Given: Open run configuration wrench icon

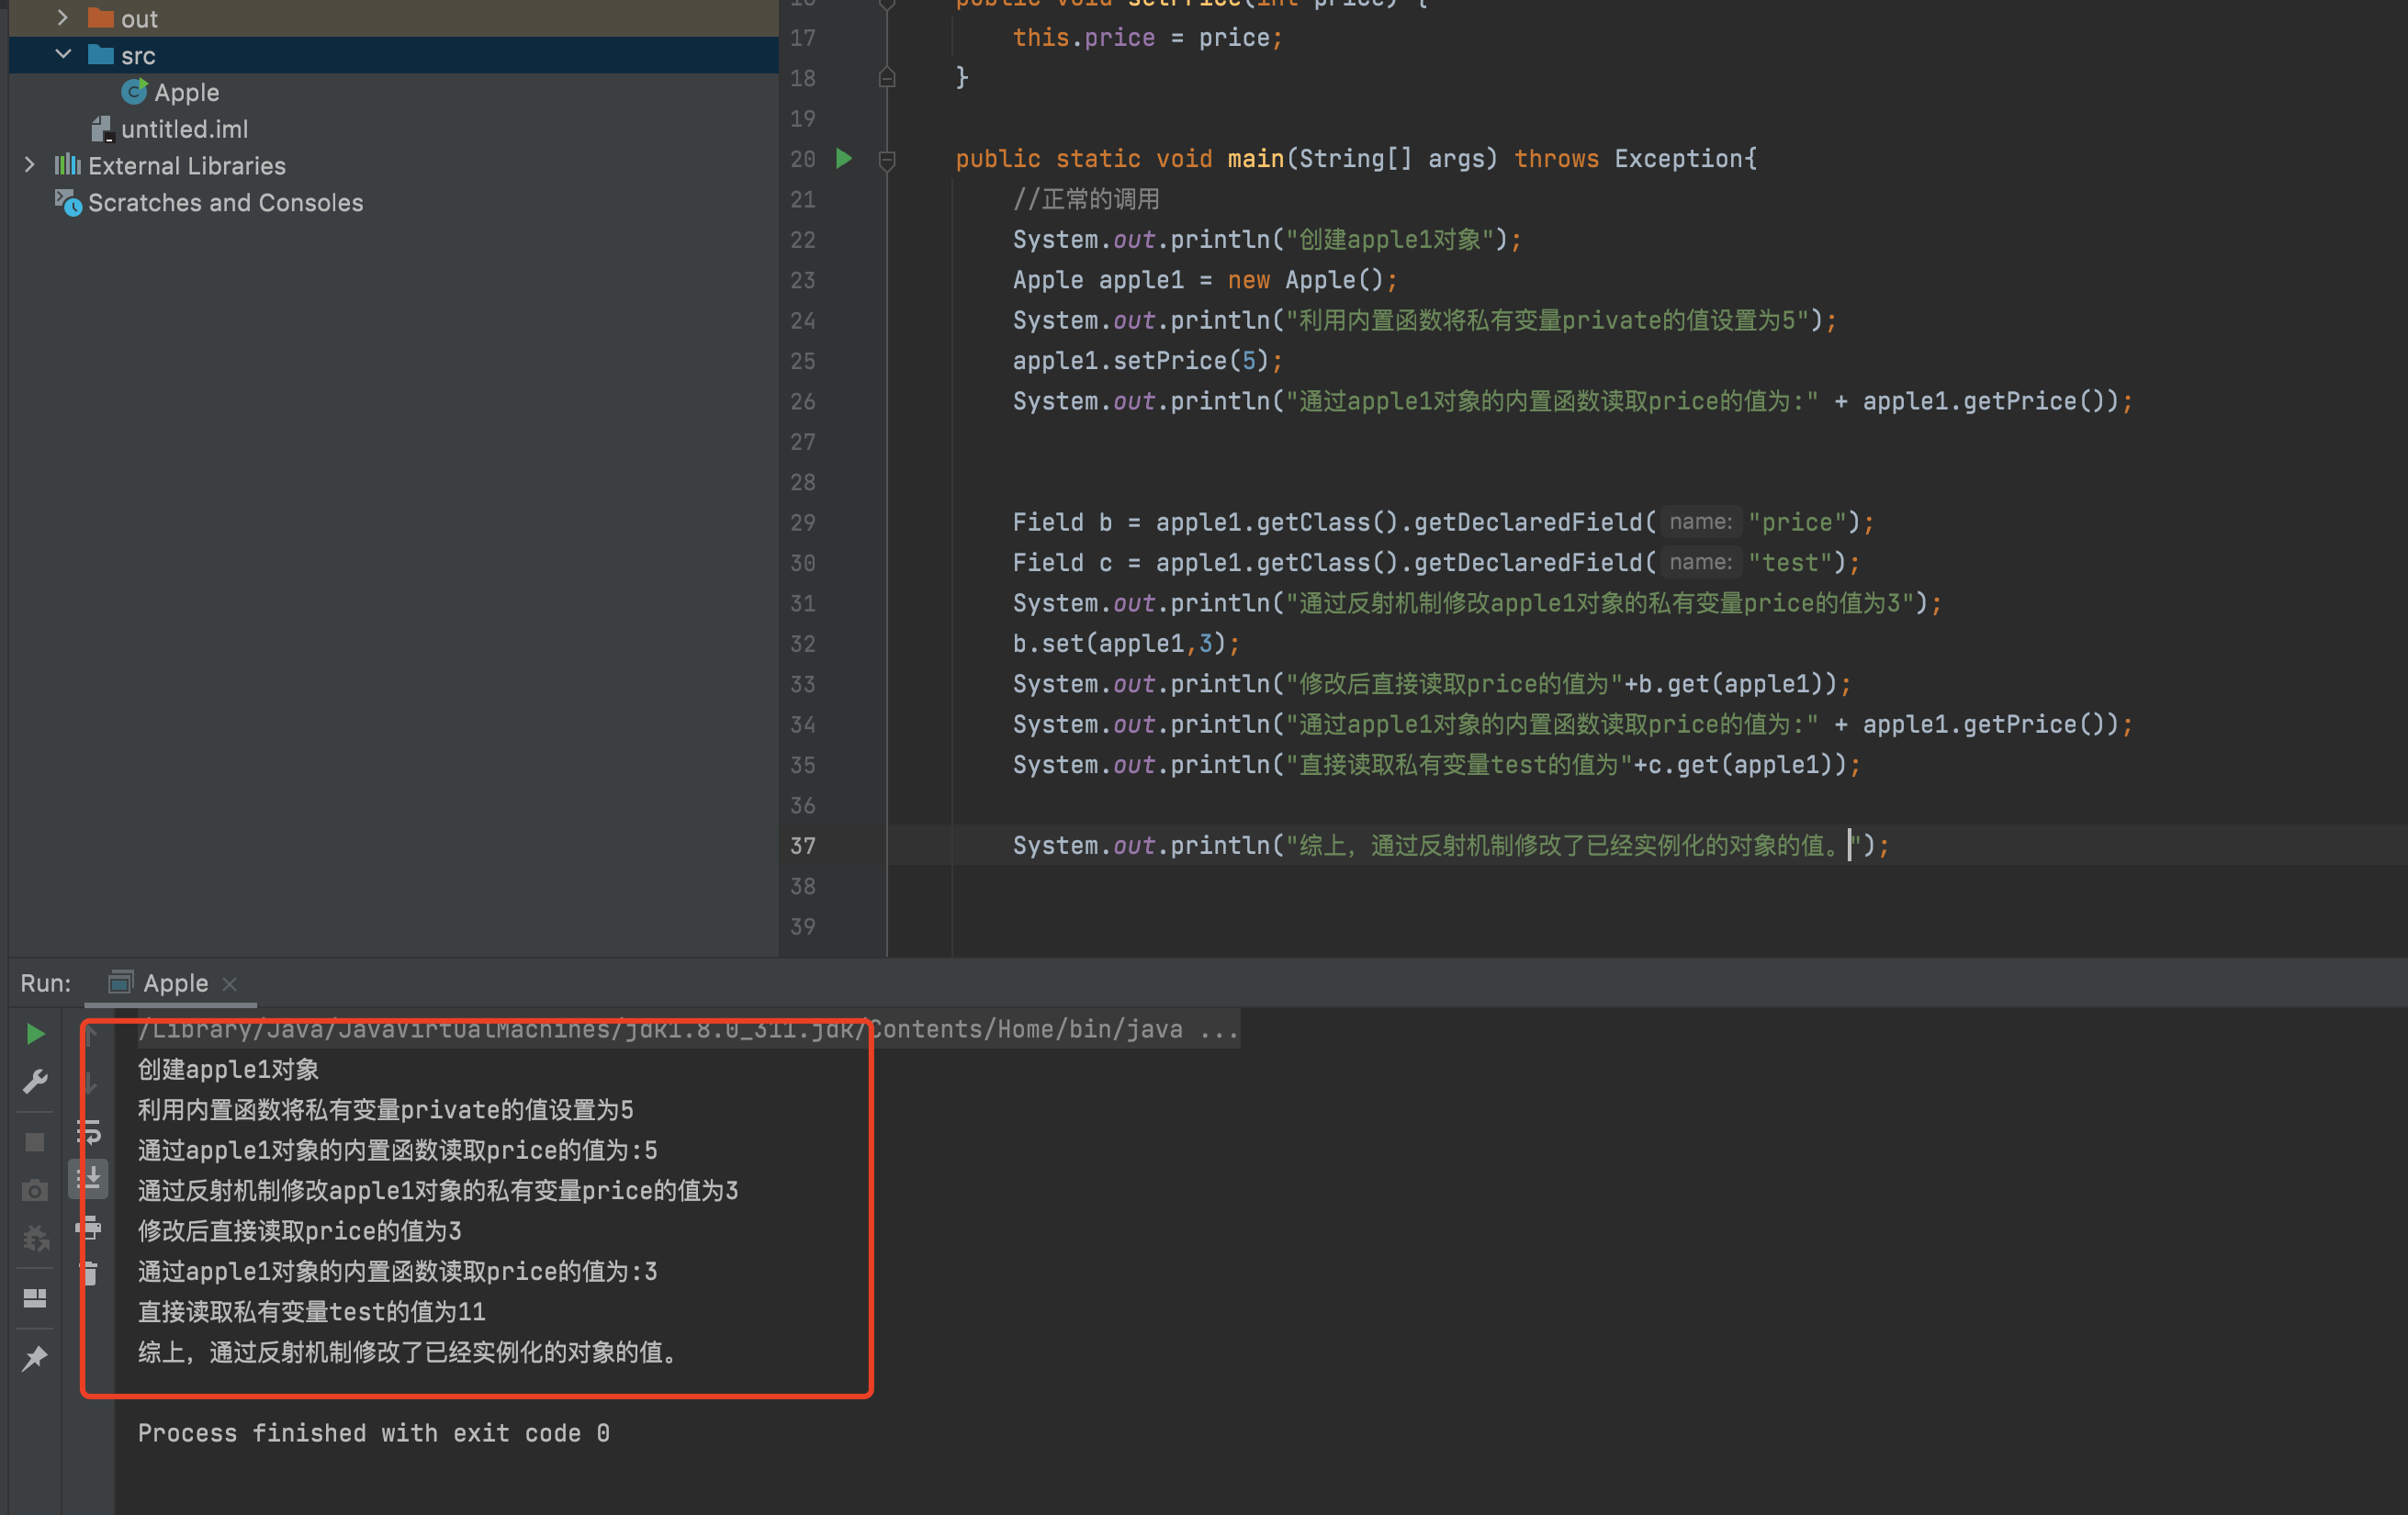Looking at the screenshot, I should [x=35, y=1082].
